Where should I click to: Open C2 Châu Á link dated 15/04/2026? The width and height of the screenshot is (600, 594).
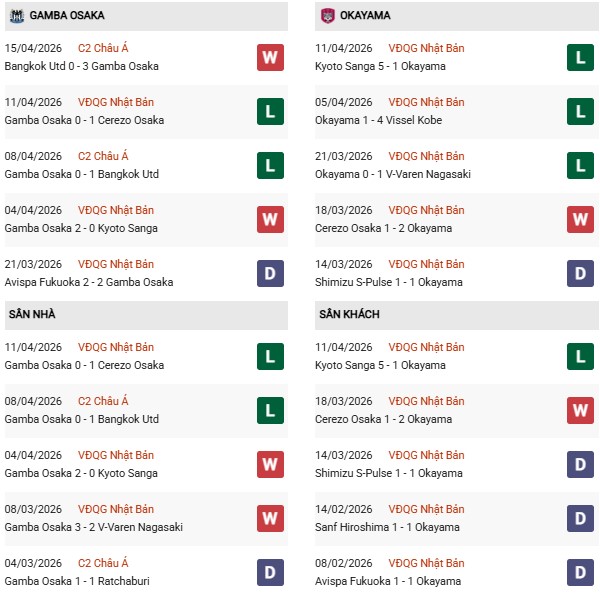click(102, 48)
